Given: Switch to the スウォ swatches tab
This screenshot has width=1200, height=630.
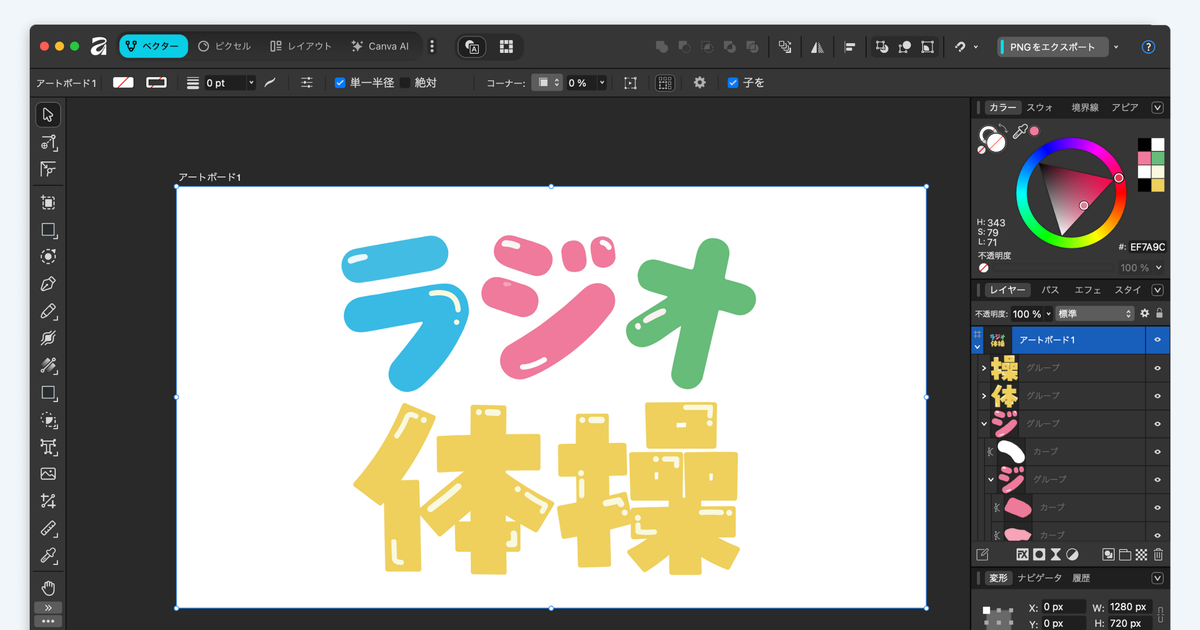Looking at the screenshot, I should (1040, 107).
